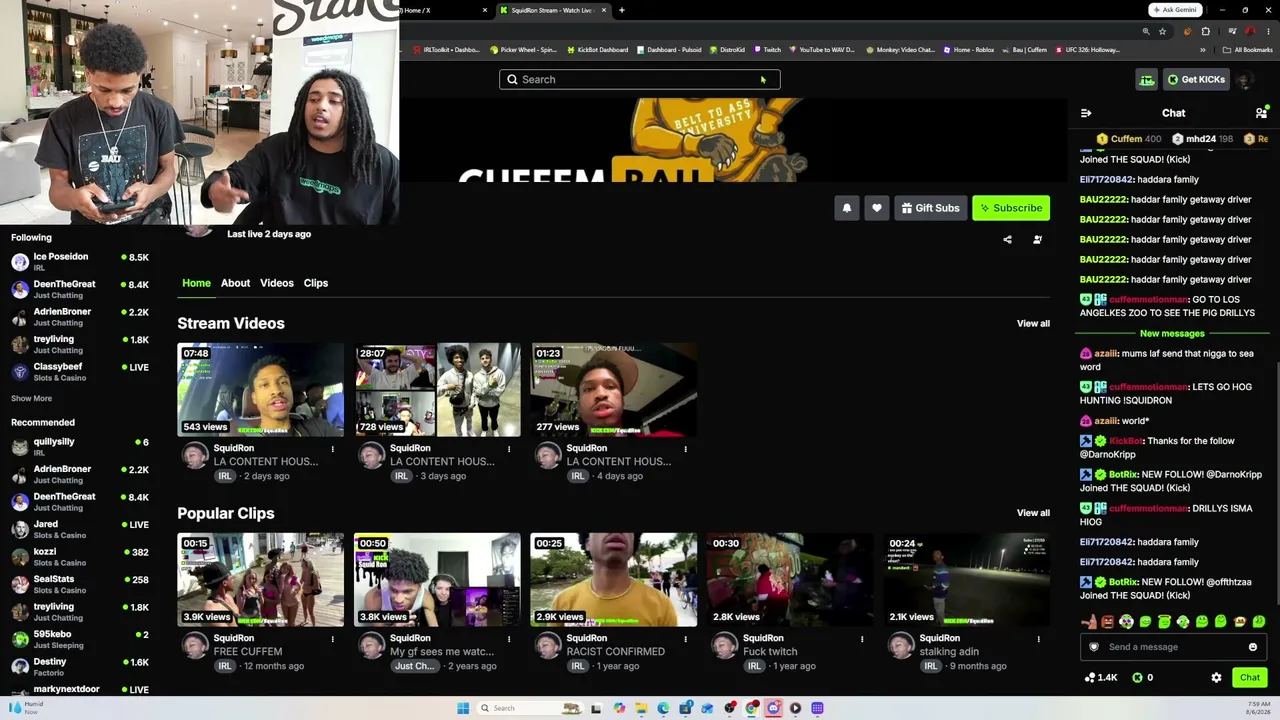This screenshot has height=720, width=1280.
Task: Click the heart follow icon
Action: (877, 208)
